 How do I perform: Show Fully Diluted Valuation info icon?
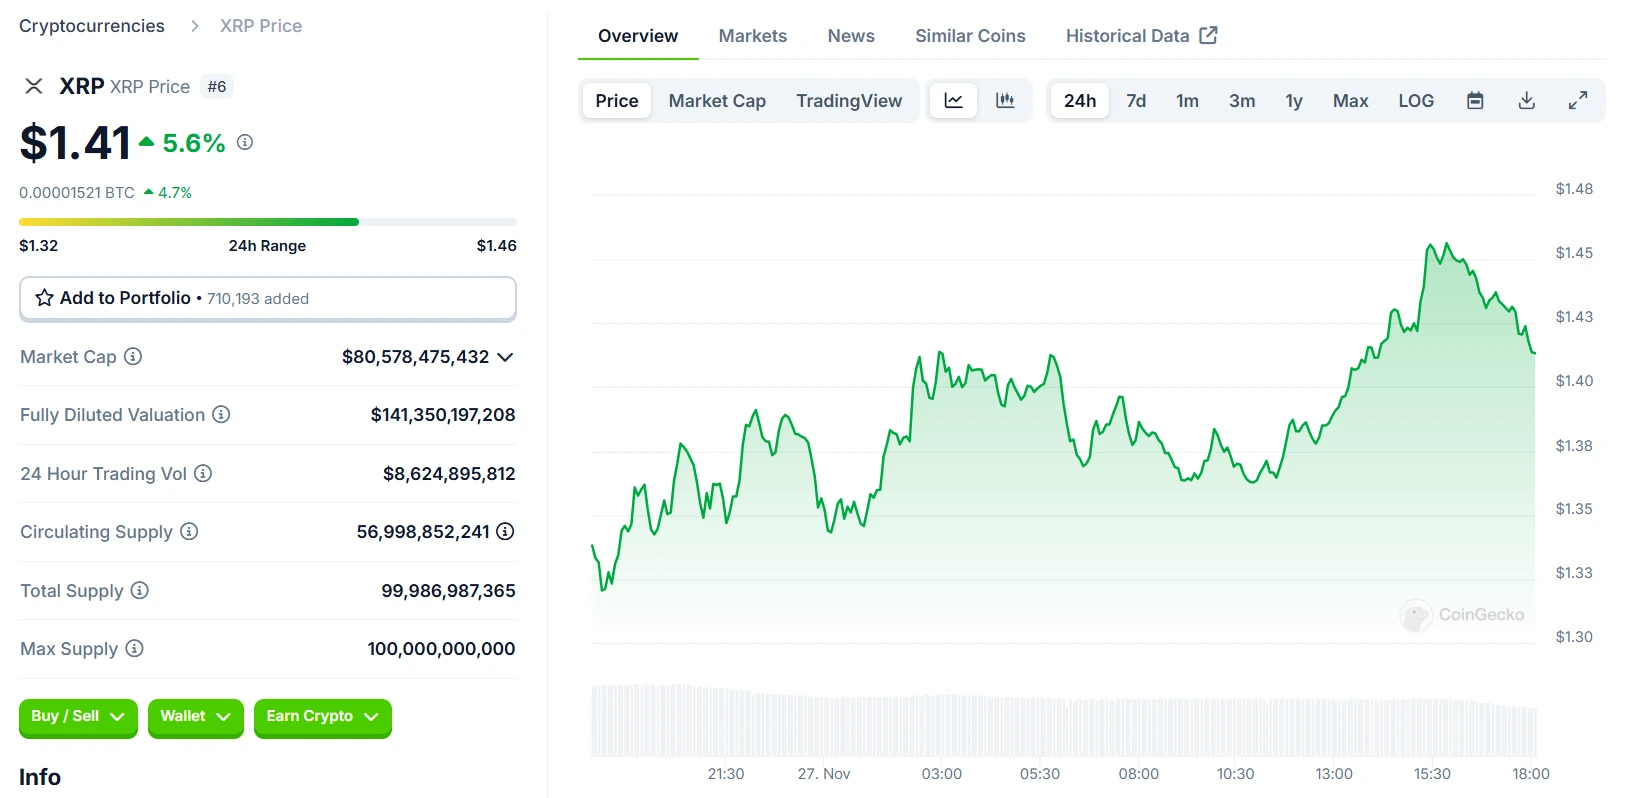222,414
